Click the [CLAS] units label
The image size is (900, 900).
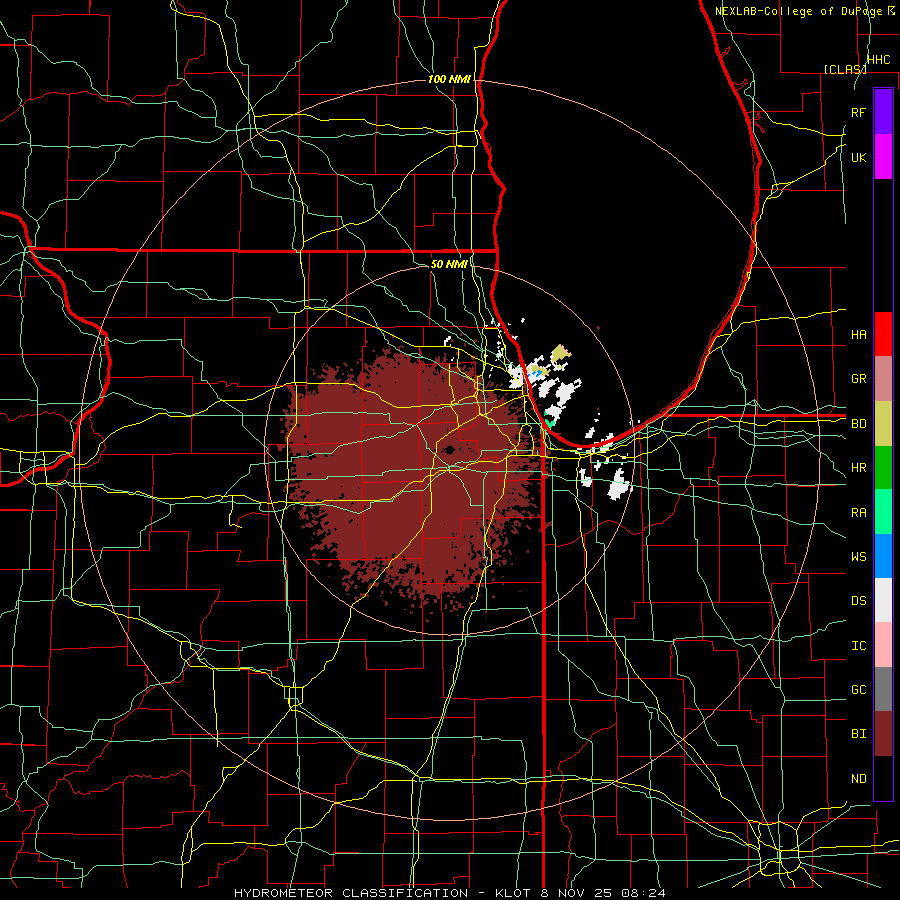tap(845, 69)
